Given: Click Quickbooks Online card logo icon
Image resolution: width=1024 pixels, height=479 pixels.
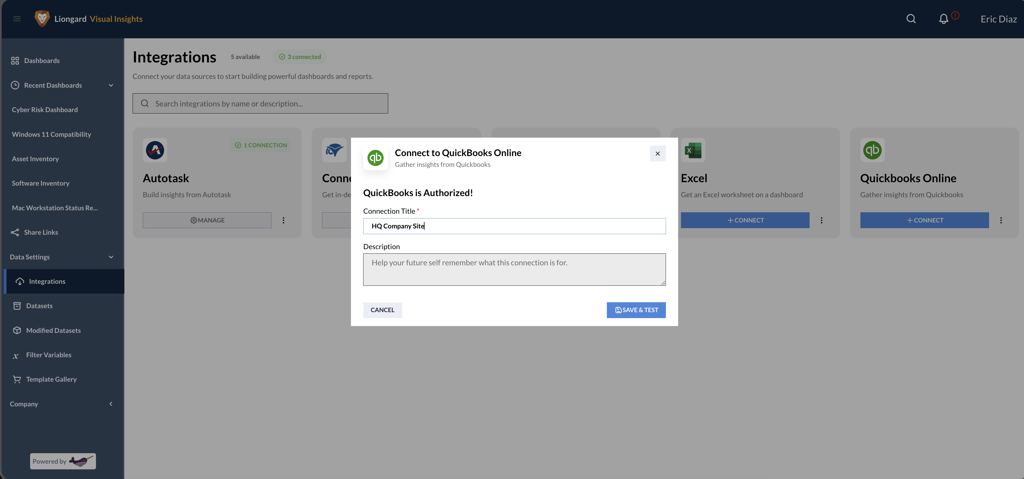Looking at the screenshot, I should coord(872,150).
